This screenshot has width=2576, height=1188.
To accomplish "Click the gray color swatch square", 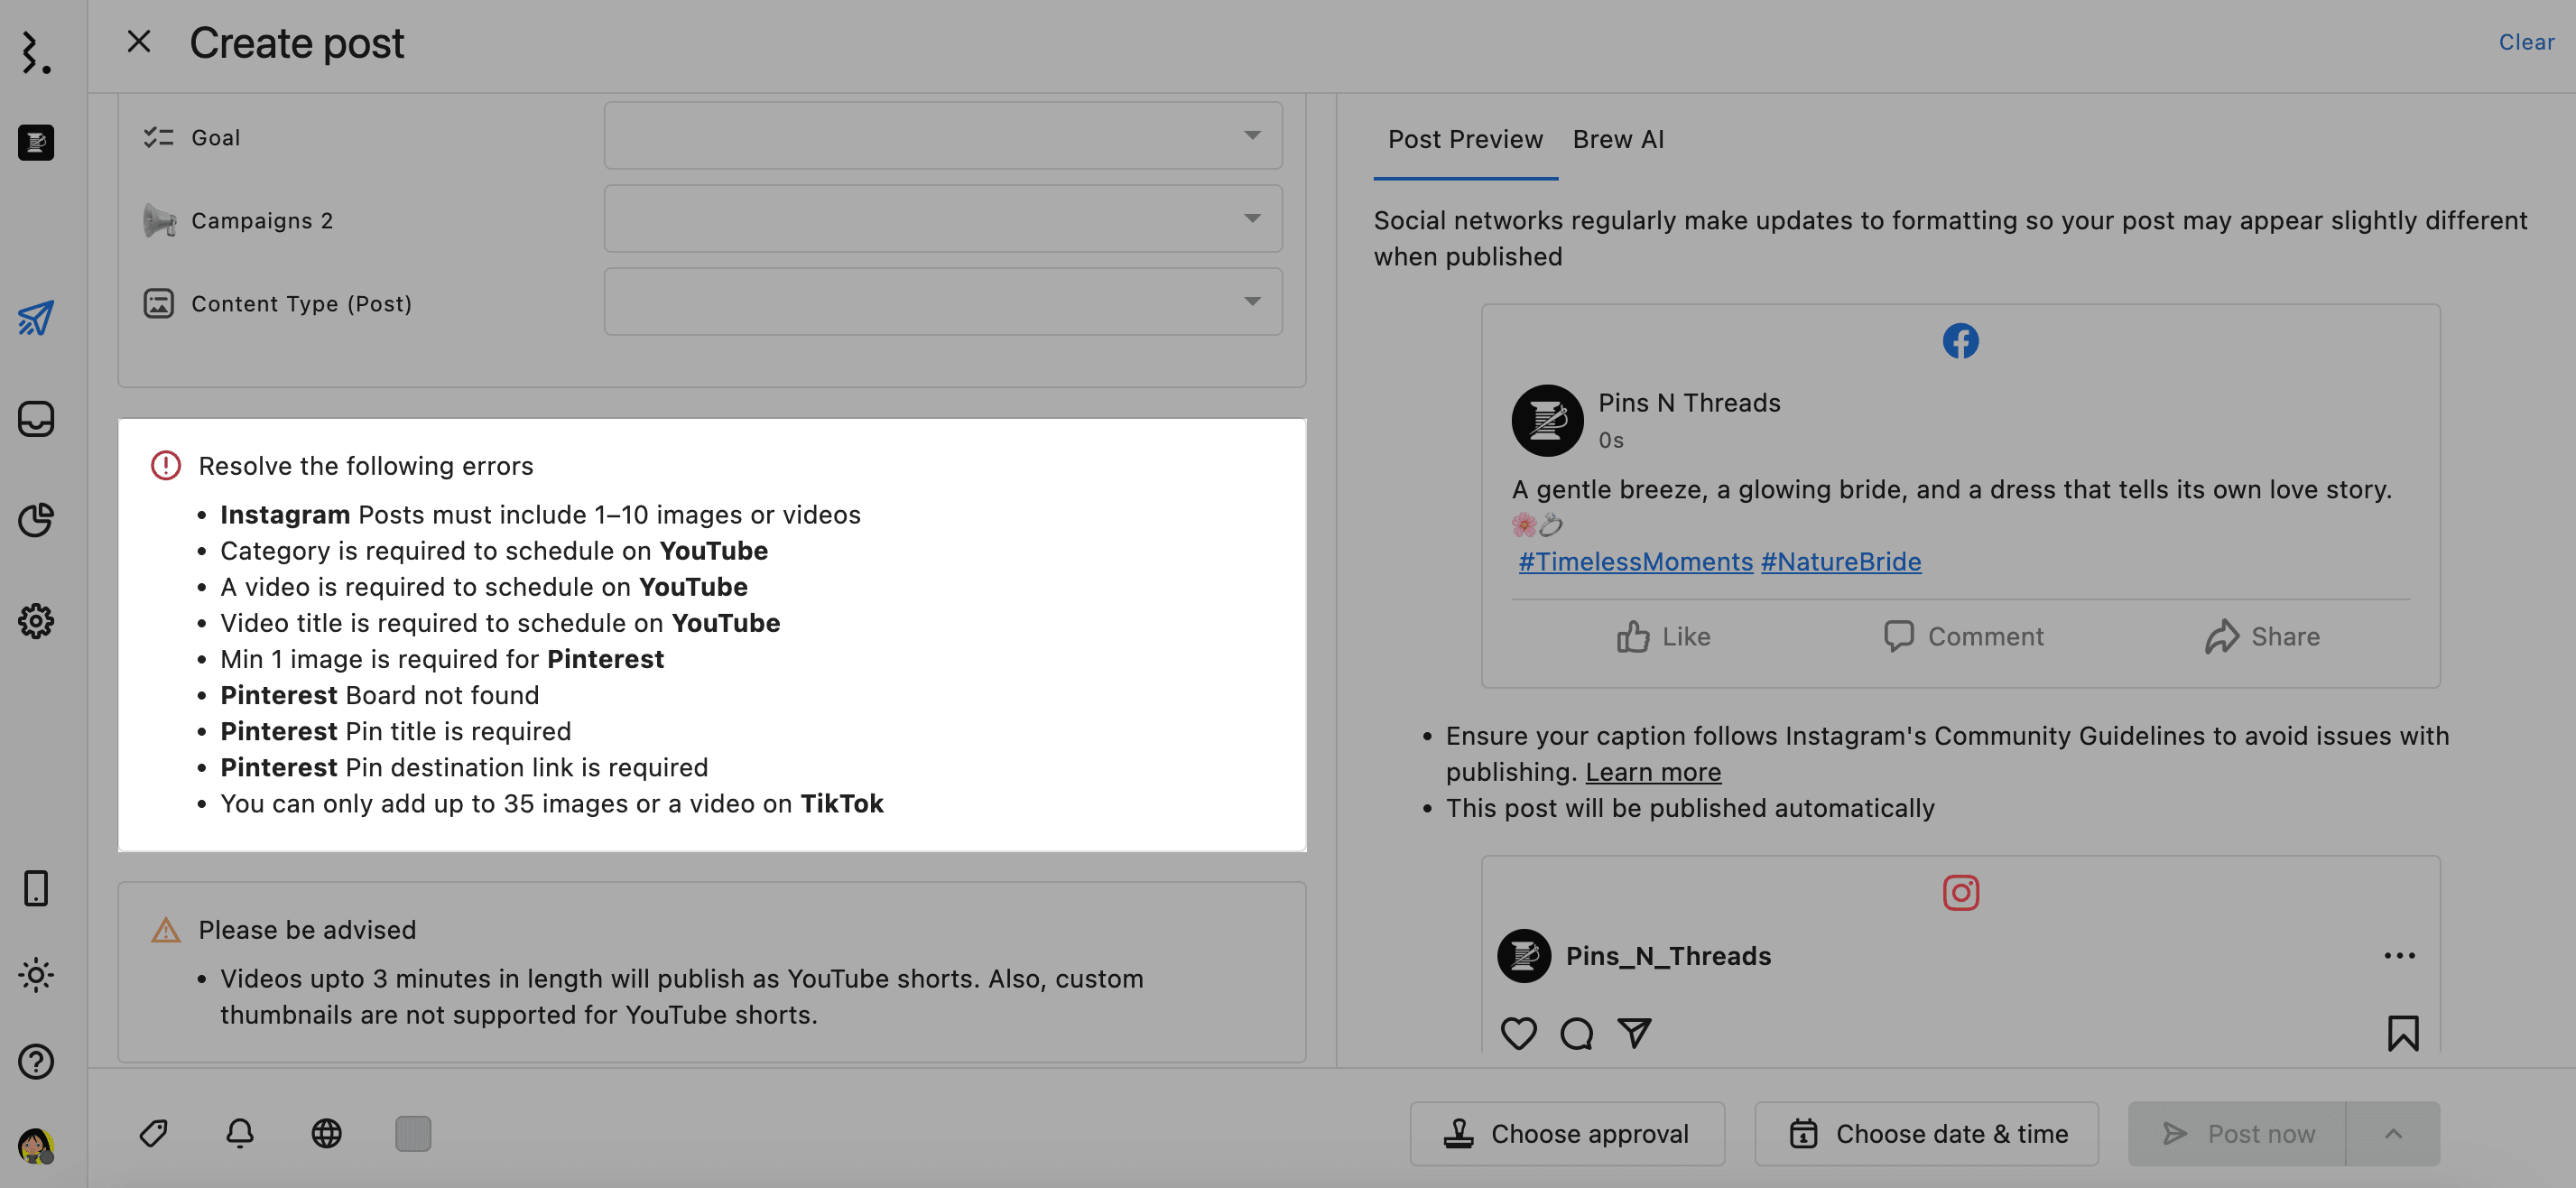I will tap(413, 1133).
